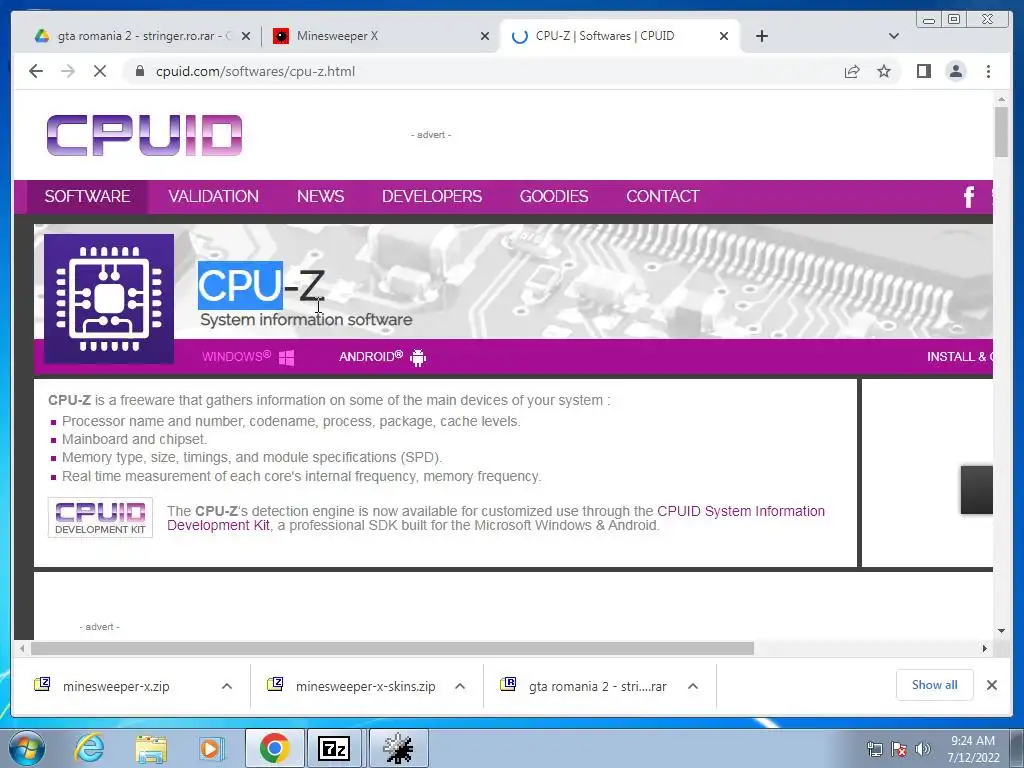Click the scroll right arrow
1024x768 pixels.
(x=984, y=648)
